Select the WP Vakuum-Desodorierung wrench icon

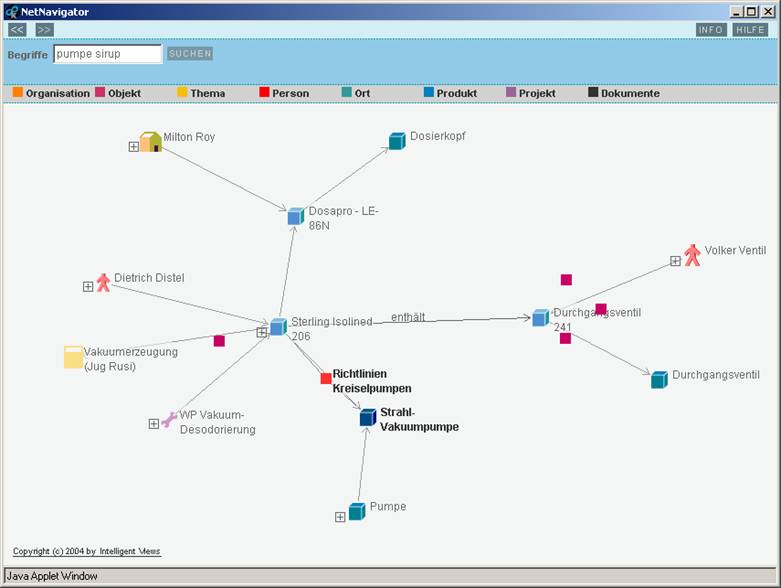[x=169, y=420]
